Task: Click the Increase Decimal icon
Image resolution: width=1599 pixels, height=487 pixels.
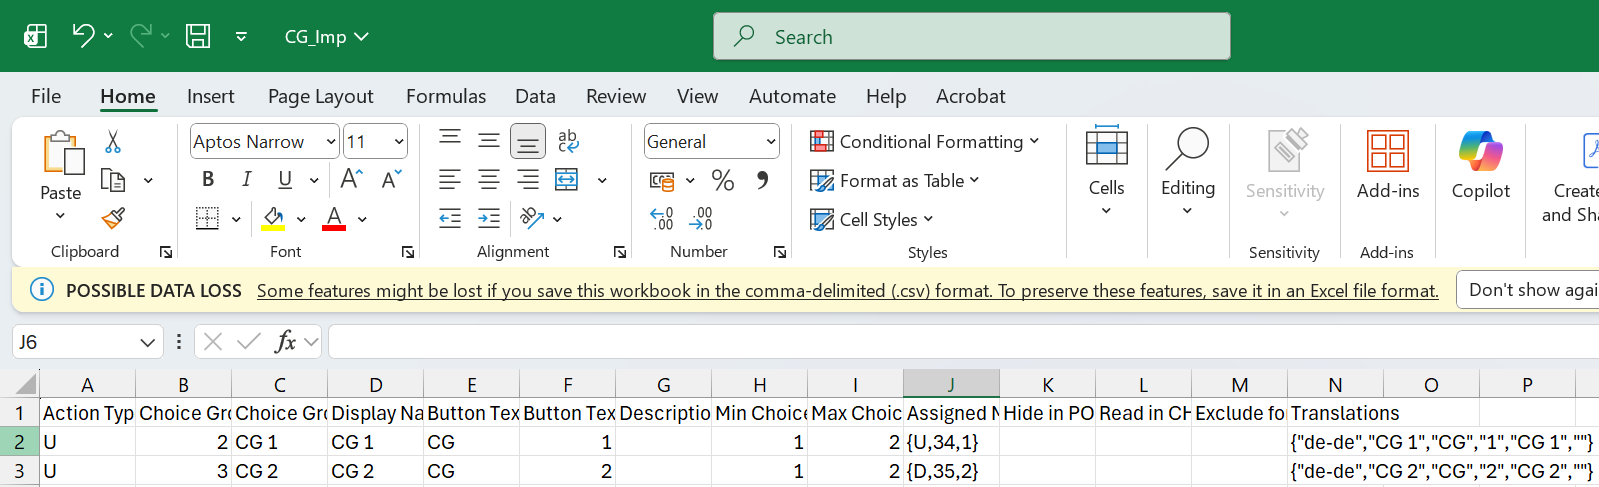Action: coord(661,218)
